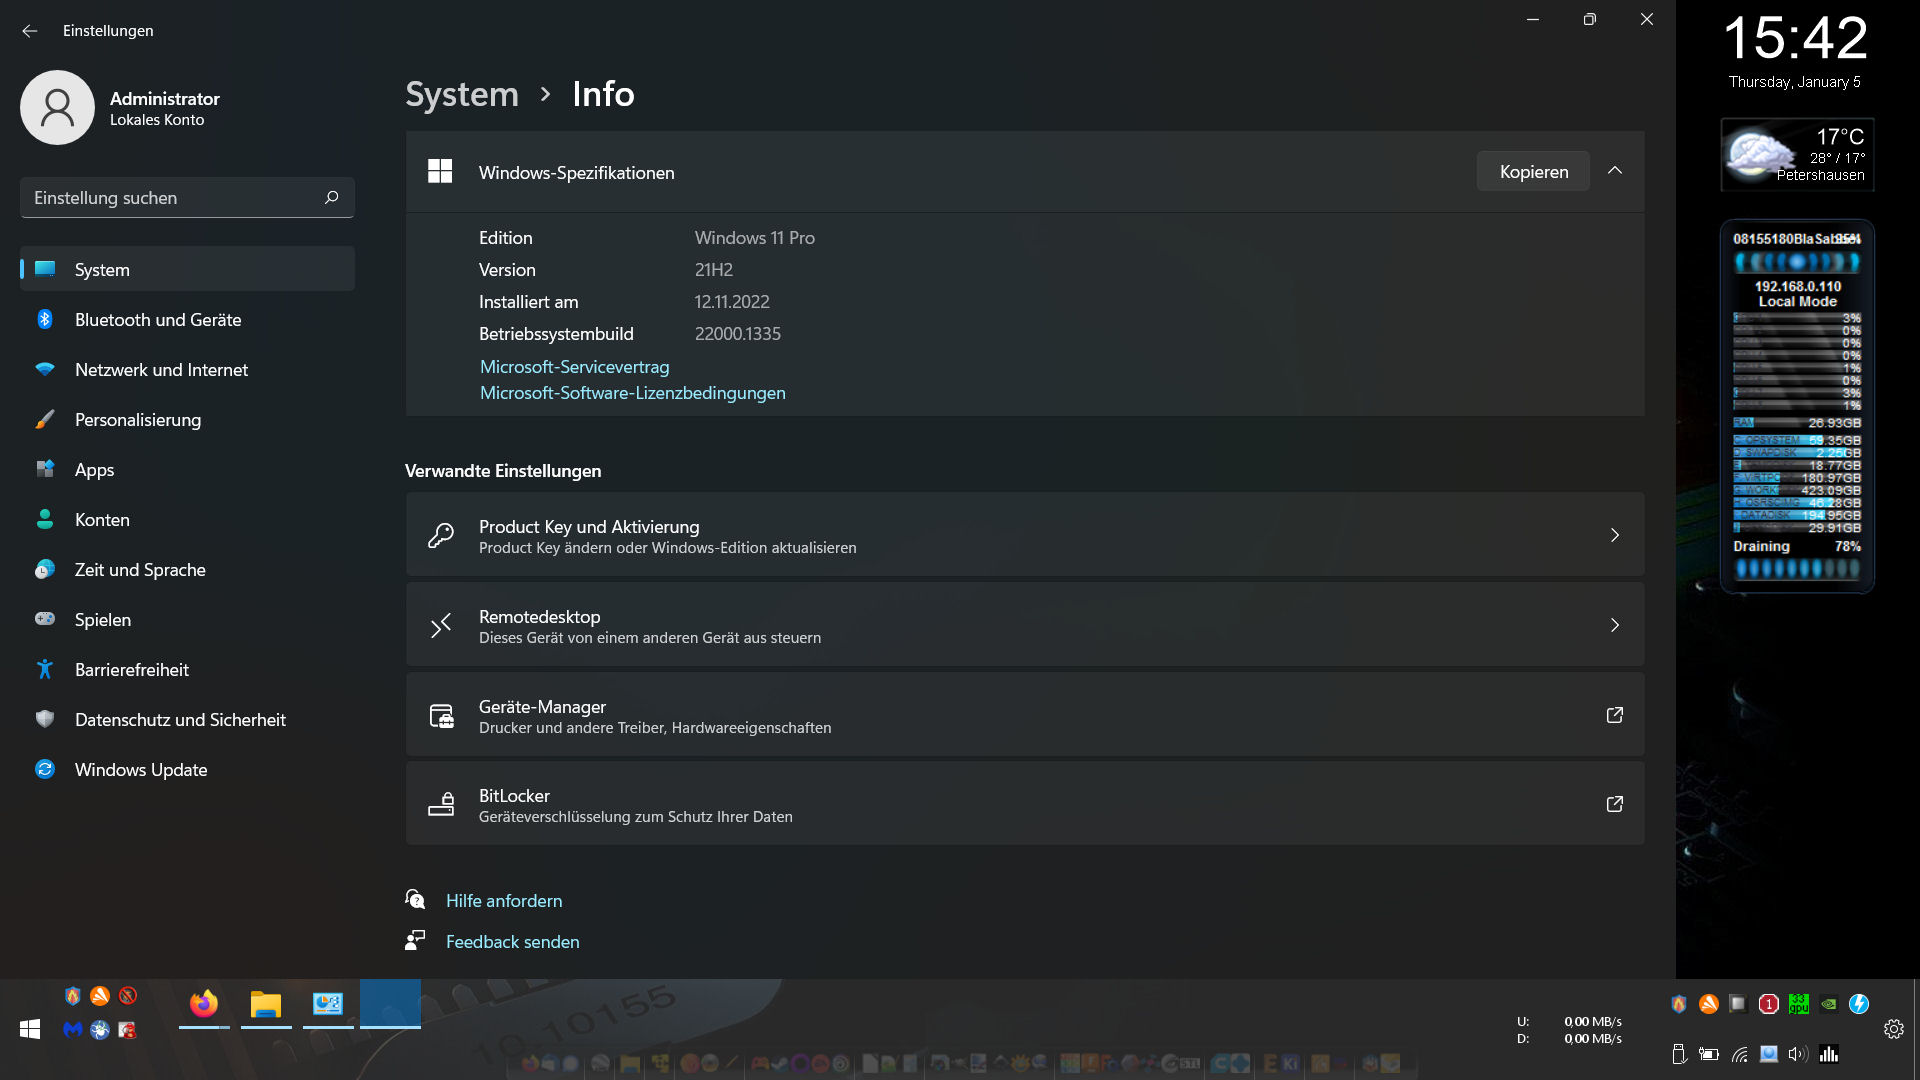1920x1080 pixels.
Task: Click the Windows Update sync icon
Action: click(45, 769)
